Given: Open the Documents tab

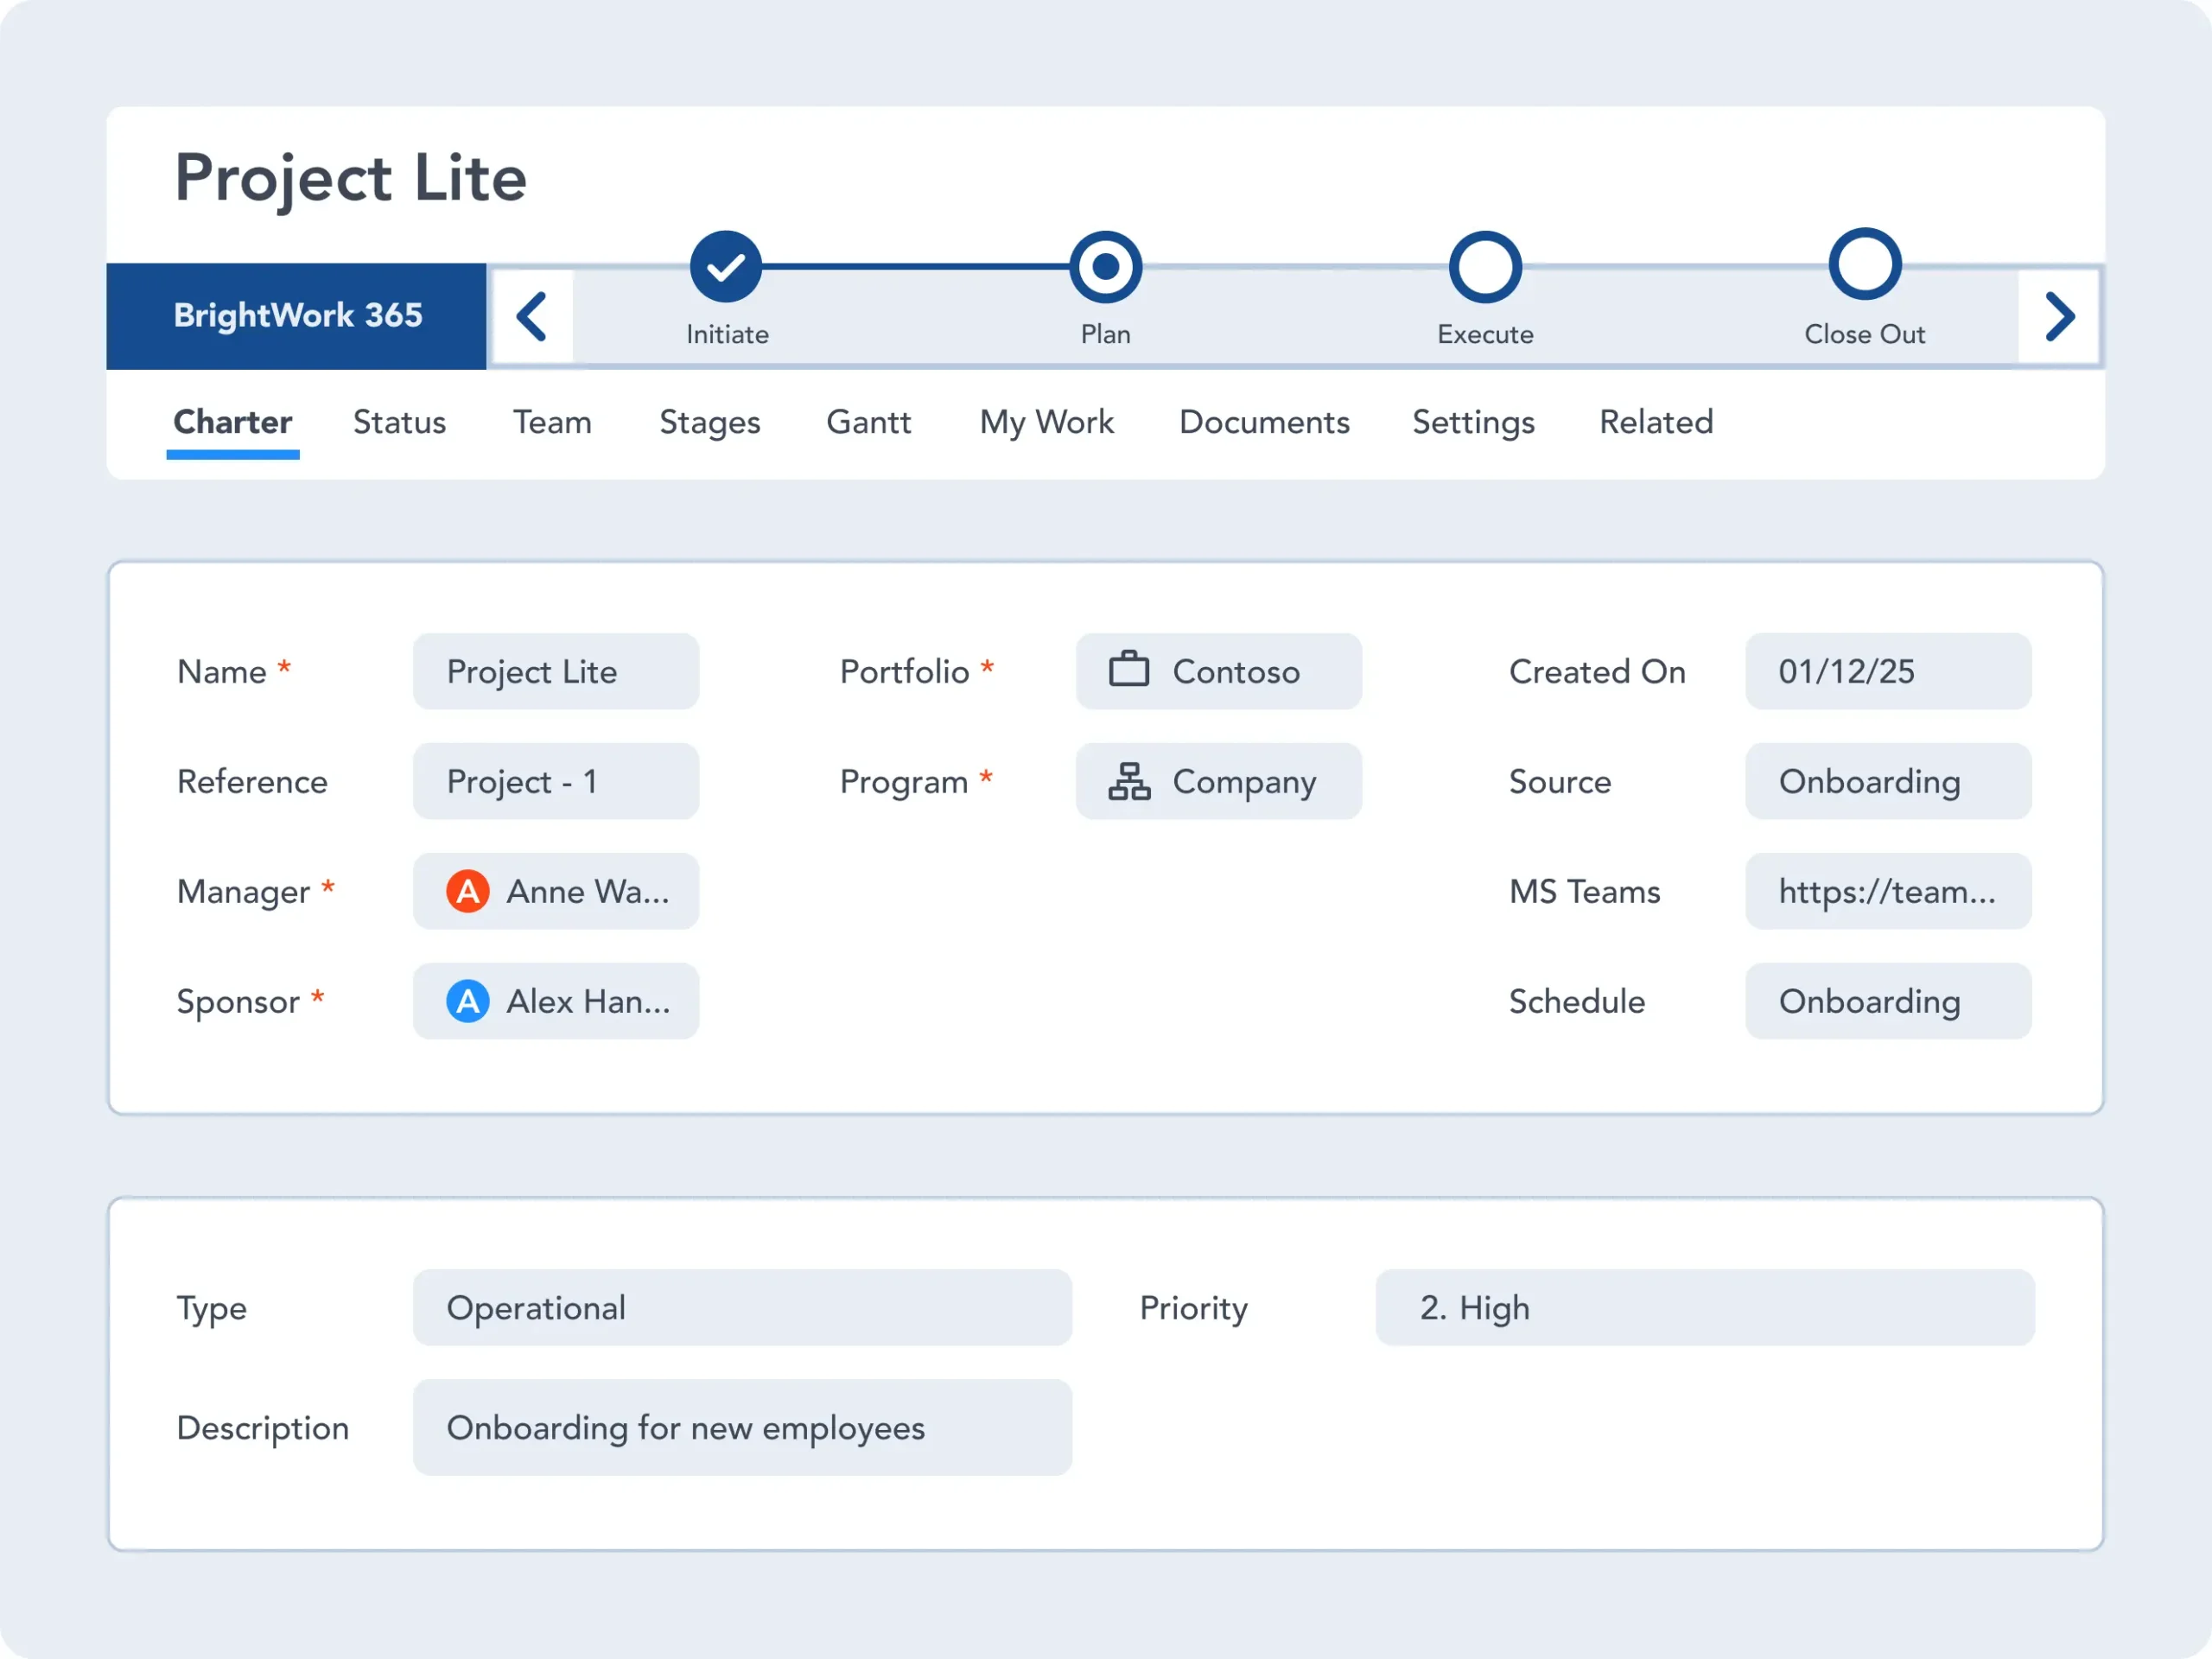Looking at the screenshot, I should coord(1264,422).
